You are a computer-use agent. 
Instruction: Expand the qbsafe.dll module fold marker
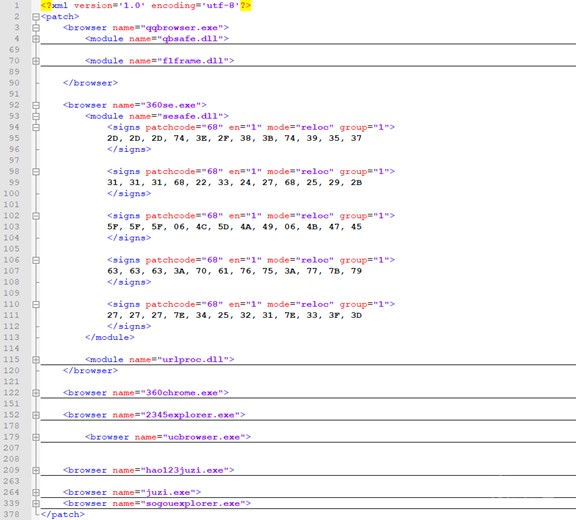(36, 39)
